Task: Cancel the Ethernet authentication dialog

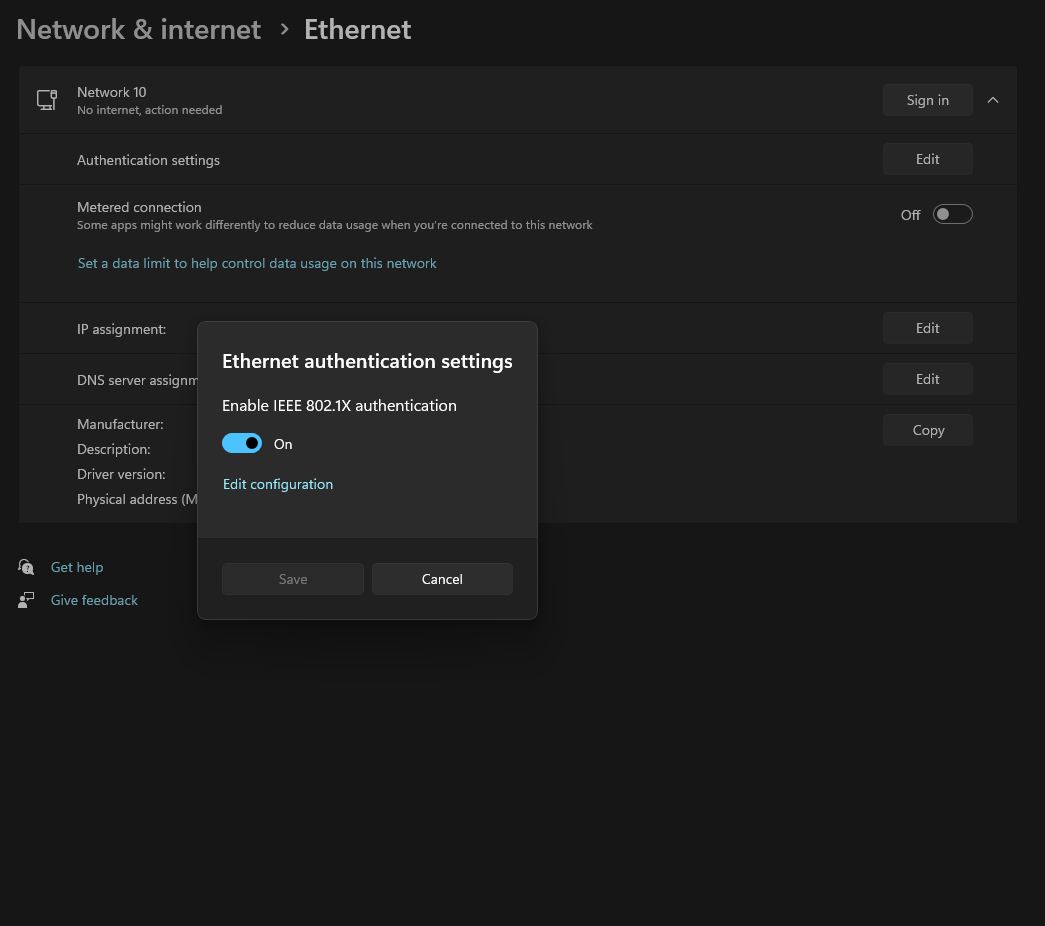Action: pyautogui.click(x=442, y=579)
